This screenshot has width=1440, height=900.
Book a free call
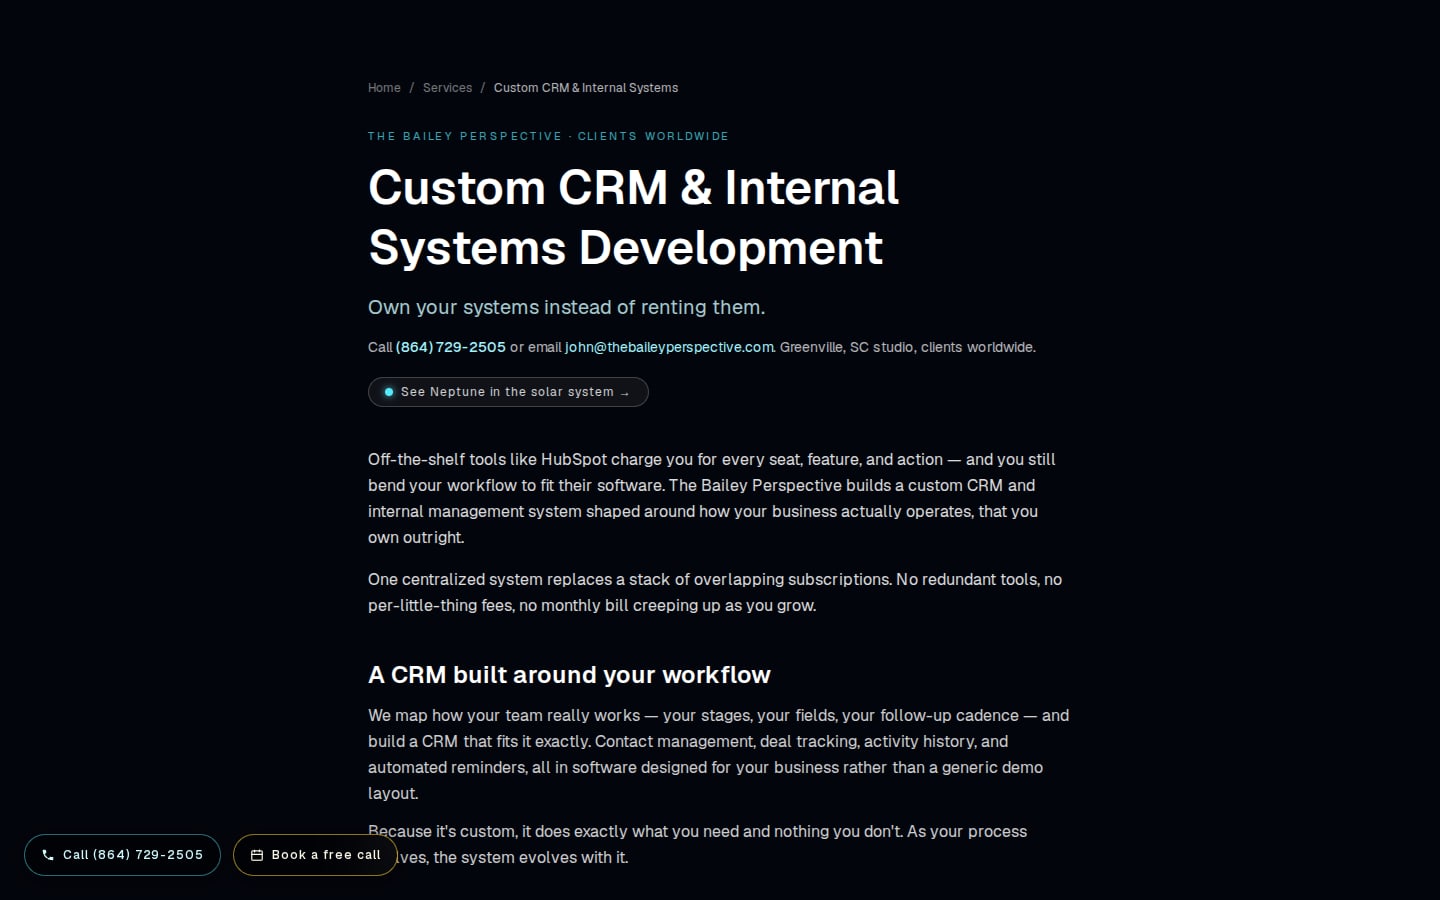(315, 855)
